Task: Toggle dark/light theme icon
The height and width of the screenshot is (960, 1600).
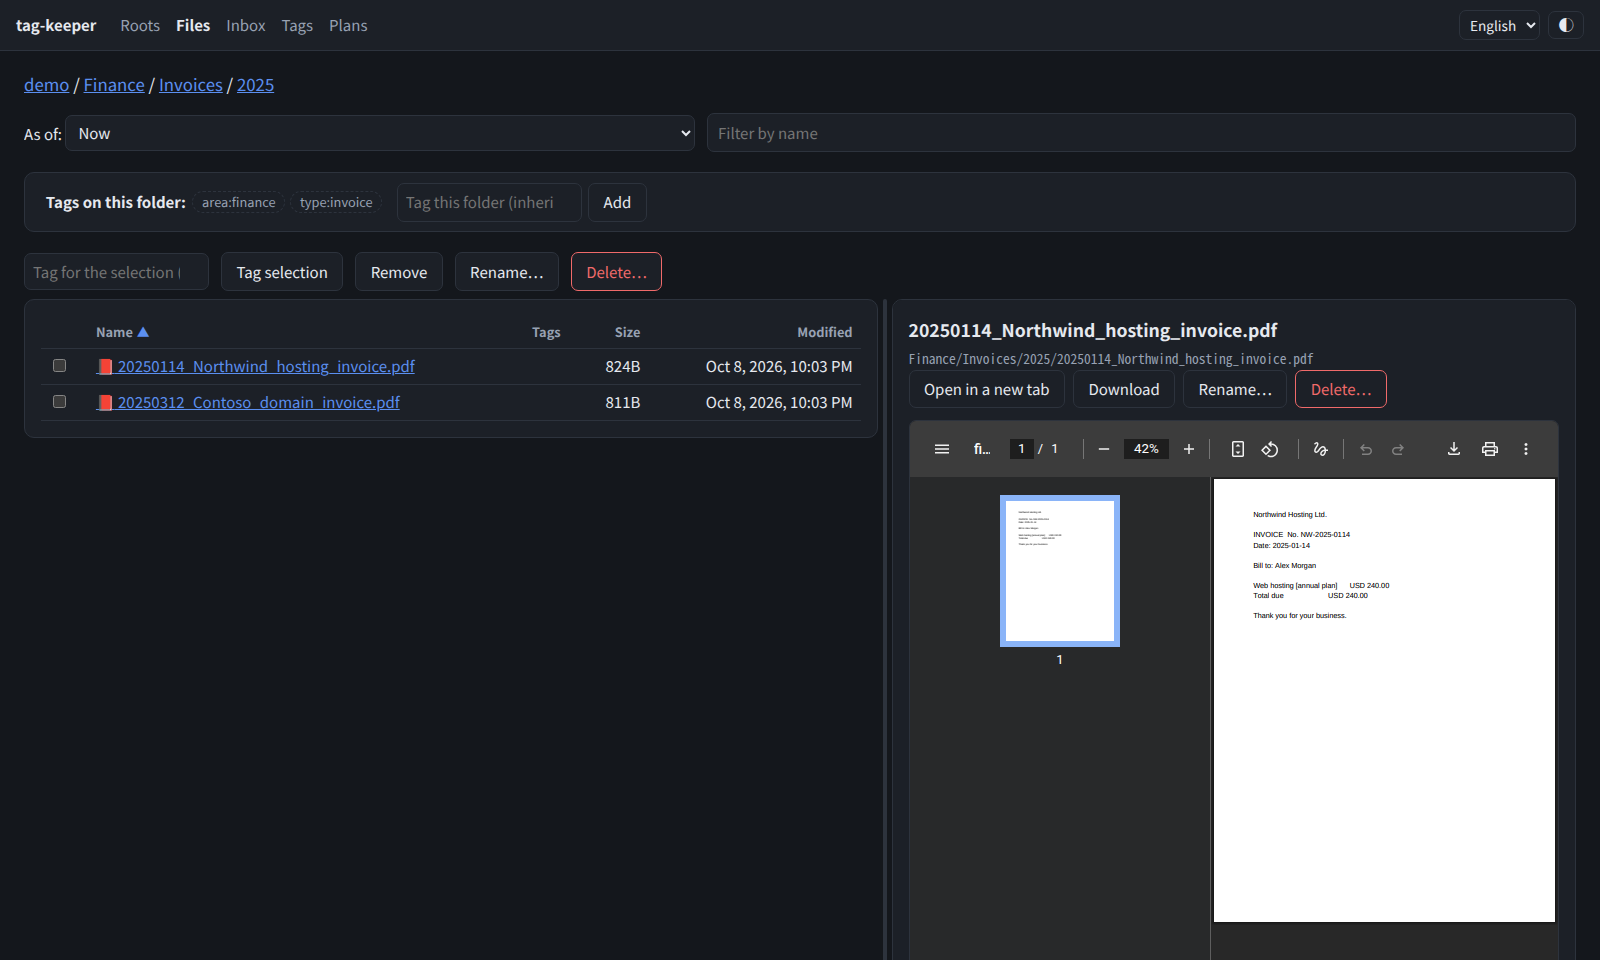Action: point(1566,25)
